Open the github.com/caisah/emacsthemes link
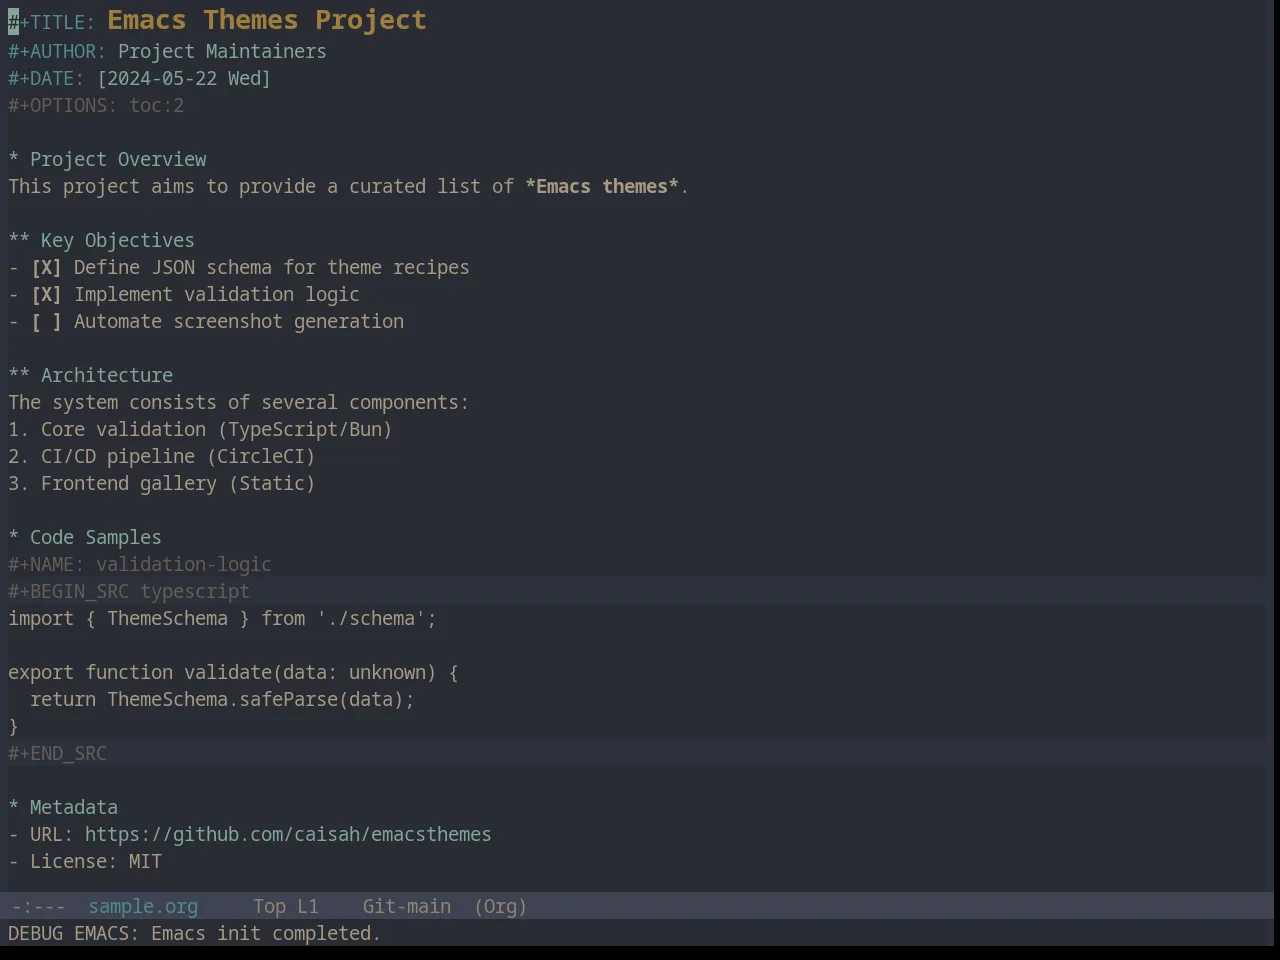Screen dimensions: 1280x960 click(x=288, y=835)
